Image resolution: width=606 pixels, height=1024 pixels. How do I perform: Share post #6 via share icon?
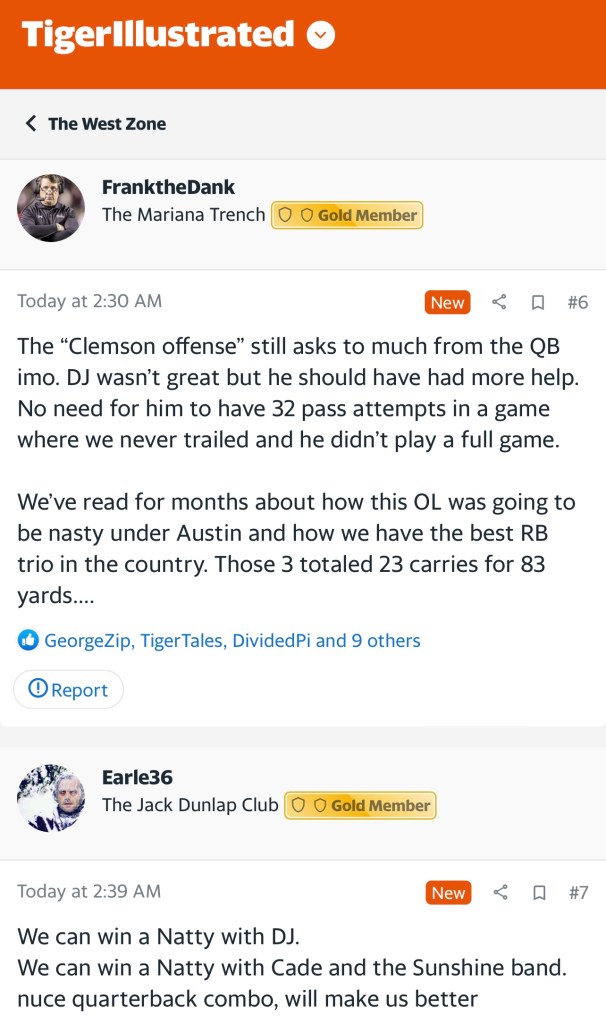pyautogui.click(x=500, y=302)
